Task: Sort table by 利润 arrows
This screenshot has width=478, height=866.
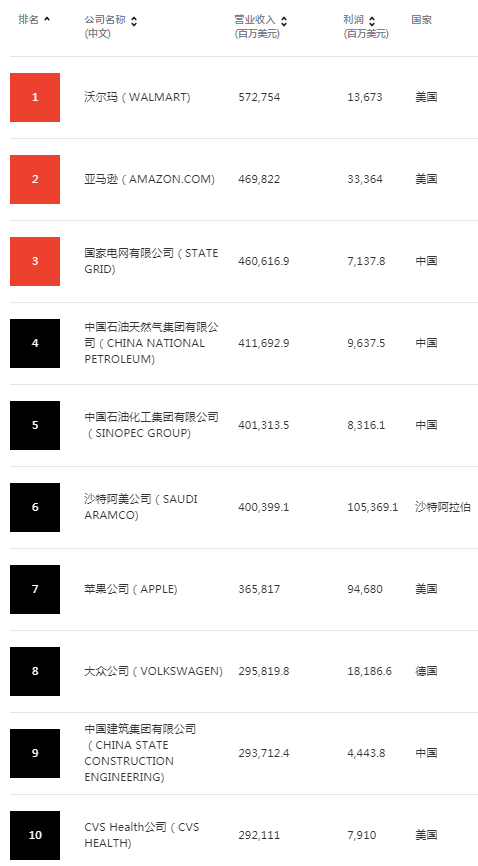Action: coord(371,21)
